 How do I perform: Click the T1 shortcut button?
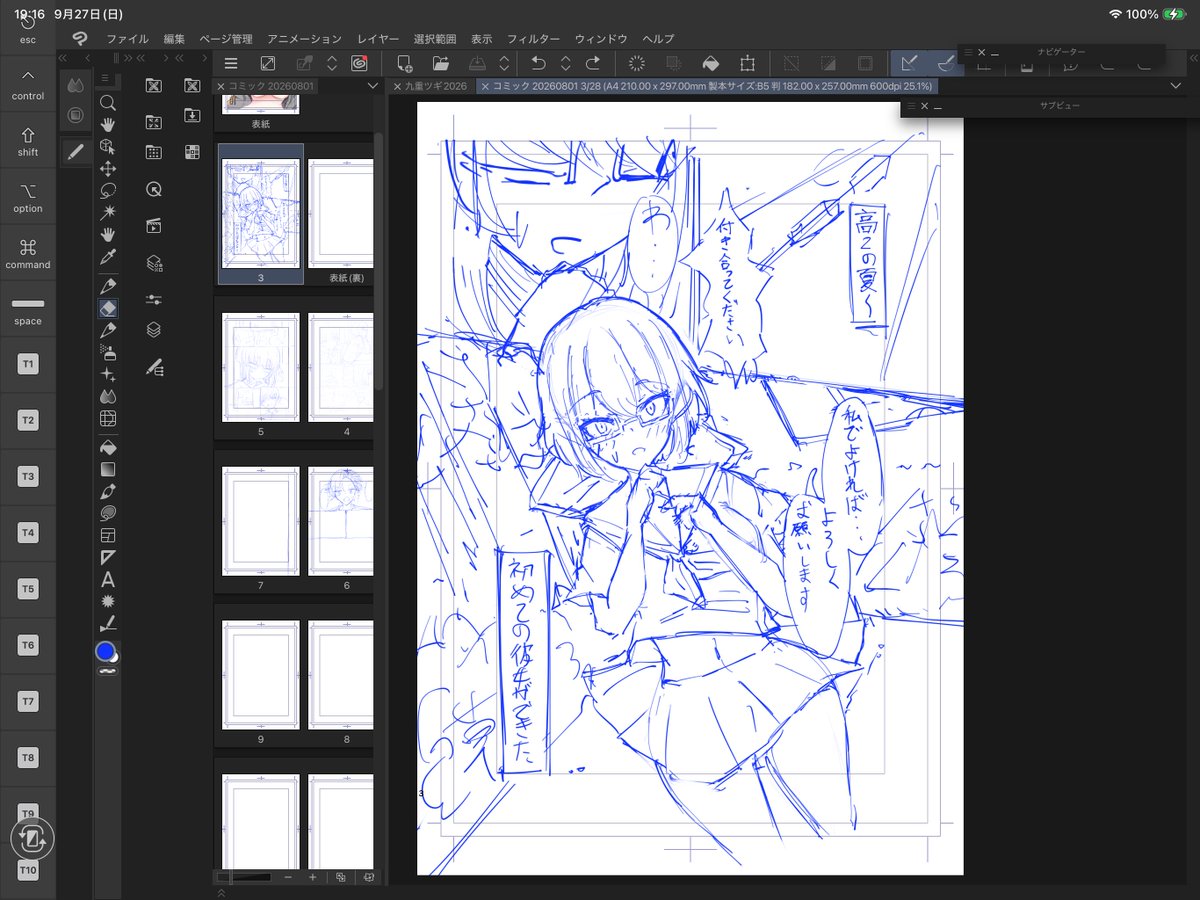click(28, 365)
